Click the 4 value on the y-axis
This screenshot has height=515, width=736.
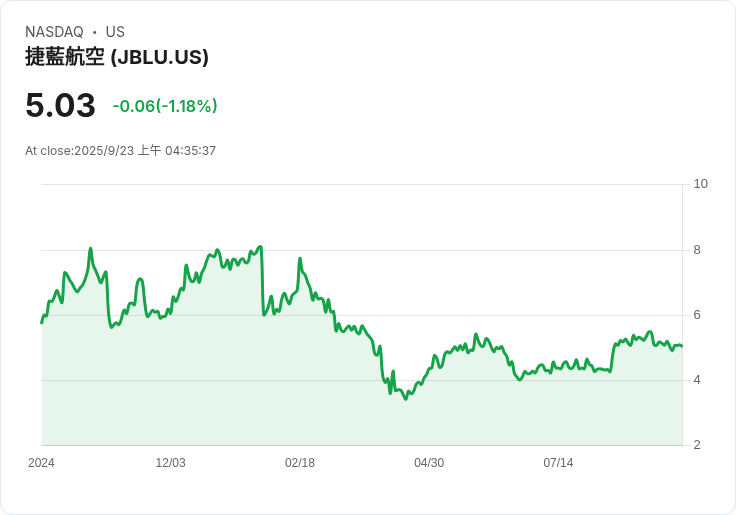coord(697,380)
